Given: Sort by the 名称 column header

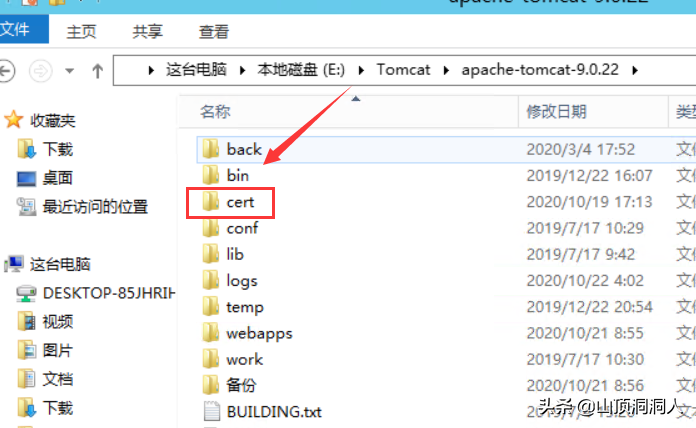Looking at the screenshot, I should [215, 111].
